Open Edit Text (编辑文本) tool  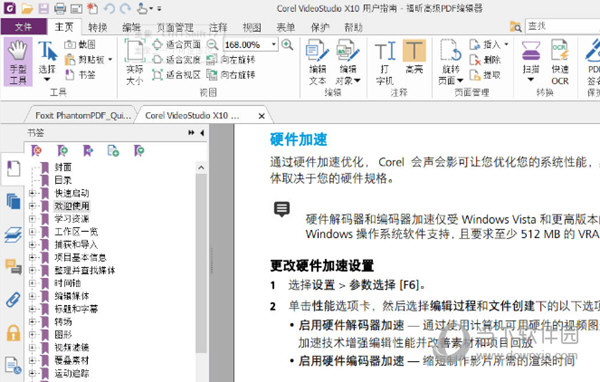(318, 62)
